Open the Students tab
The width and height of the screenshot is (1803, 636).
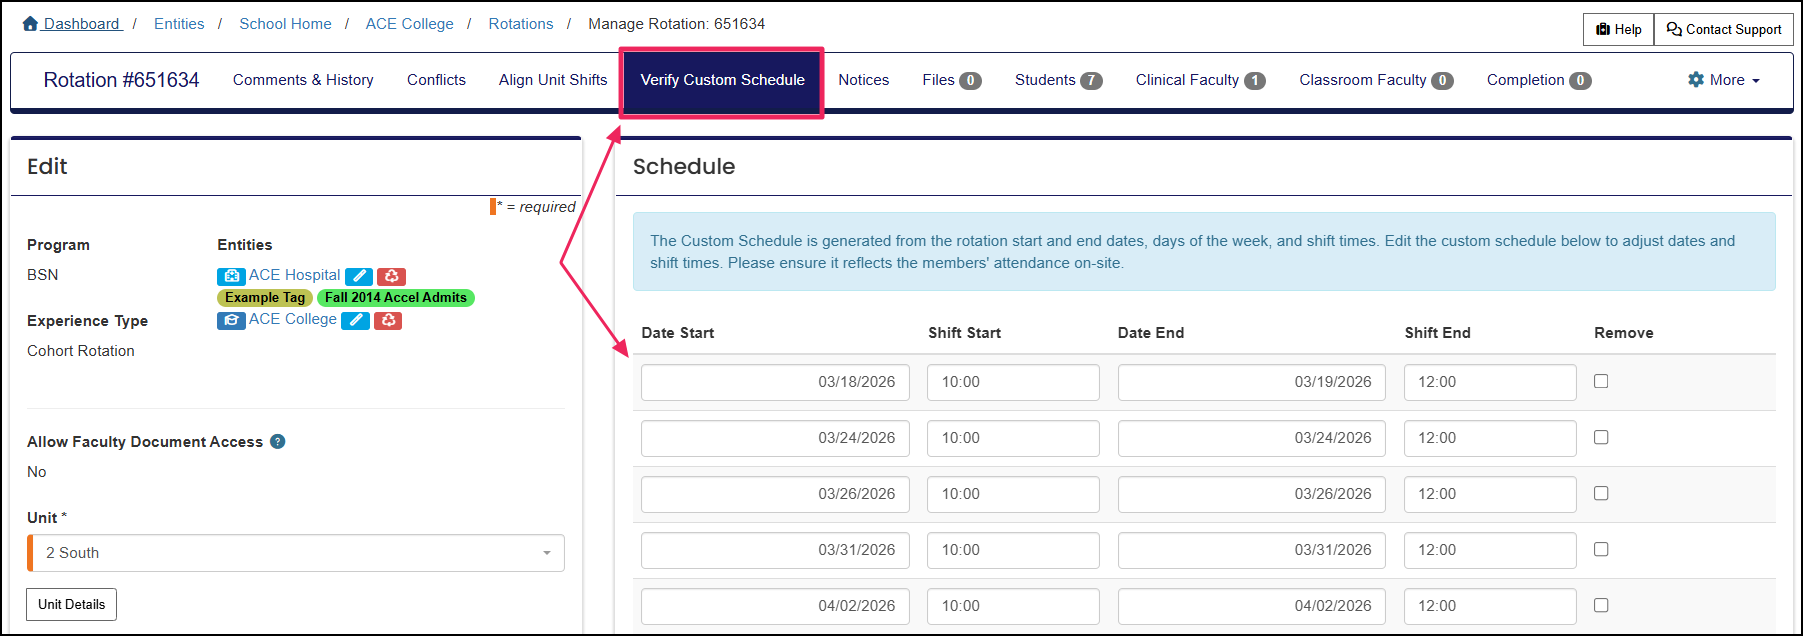pyautogui.click(x=1058, y=80)
